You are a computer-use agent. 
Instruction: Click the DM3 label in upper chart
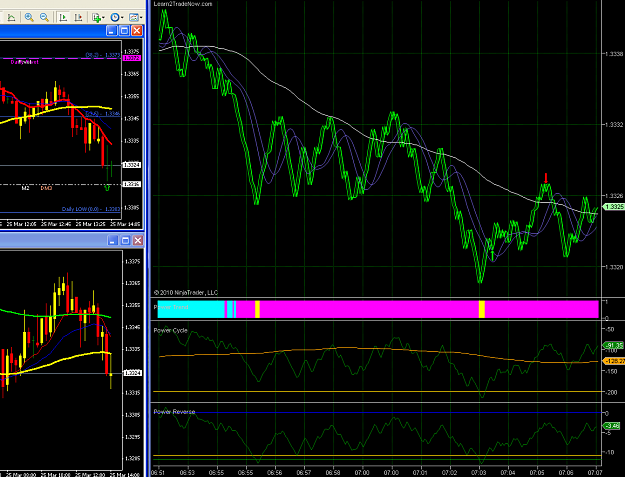point(47,188)
